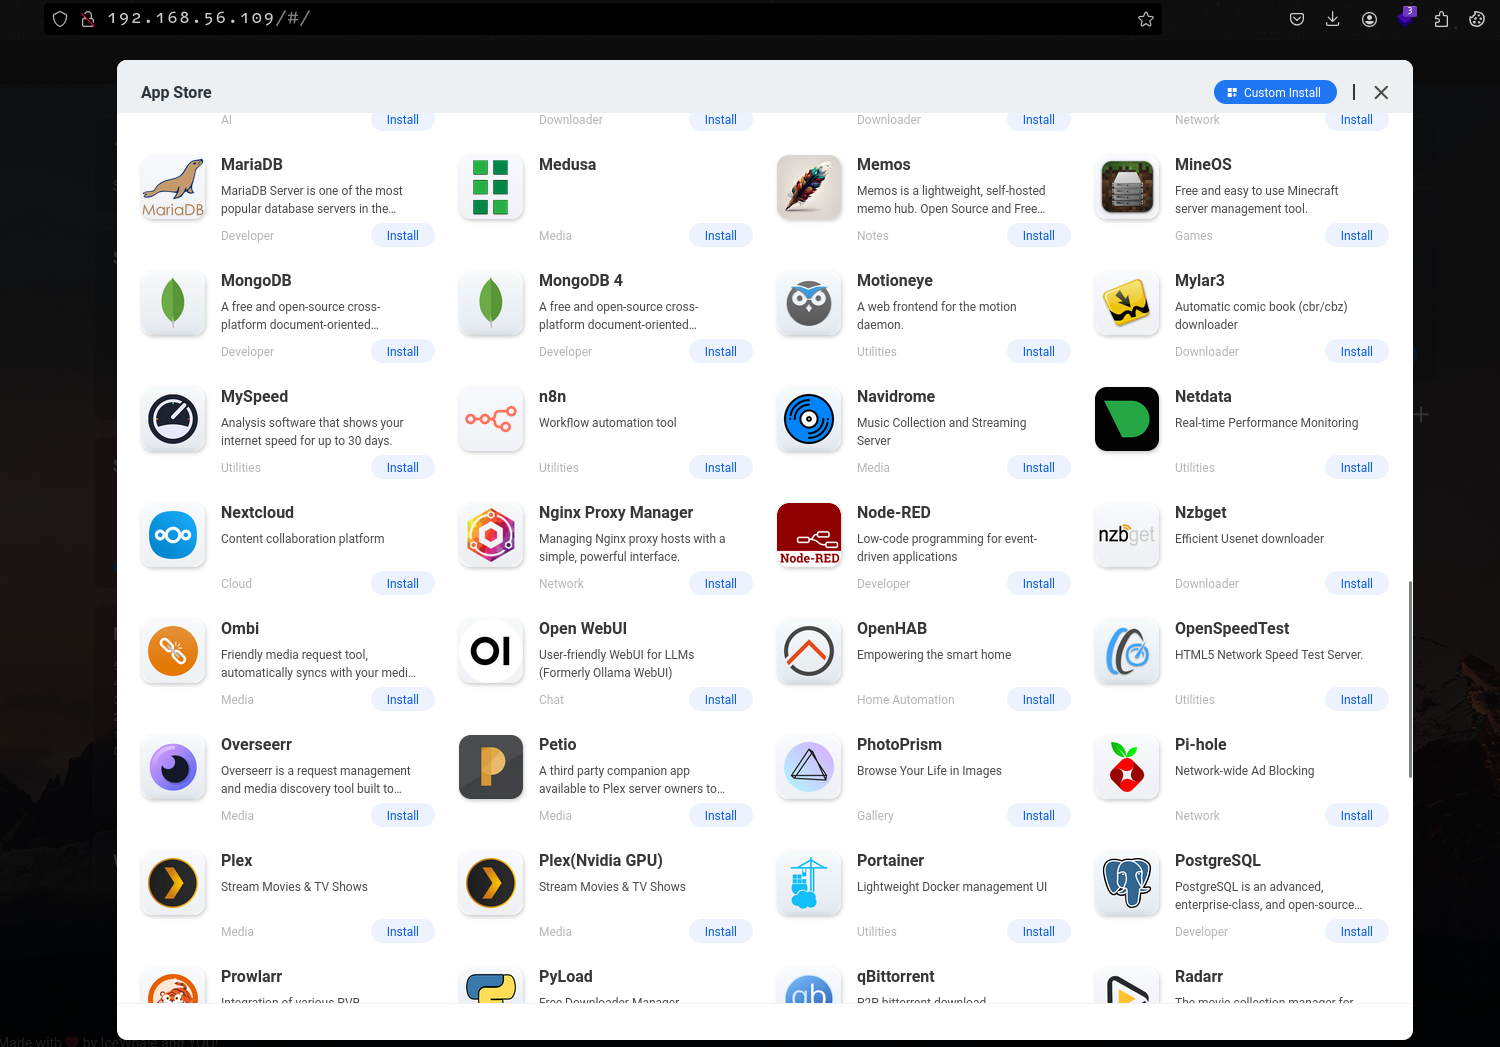Open the PostgreSQL elephant icon
Image resolution: width=1500 pixels, height=1047 pixels.
pyautogui.click(x=1127, y=883)
